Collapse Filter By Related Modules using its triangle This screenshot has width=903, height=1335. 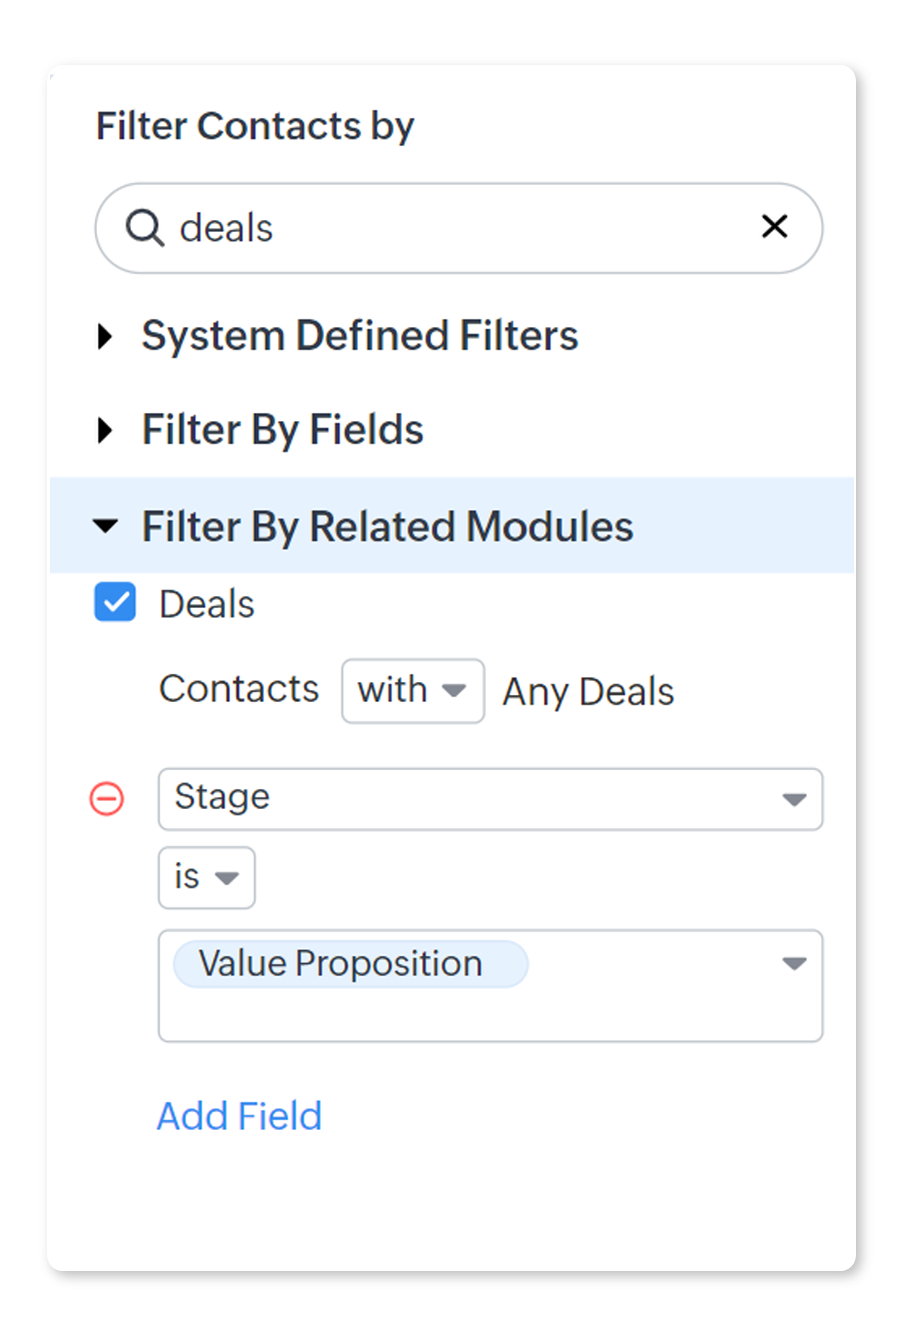pyautogui.click(x=105, y=527)
